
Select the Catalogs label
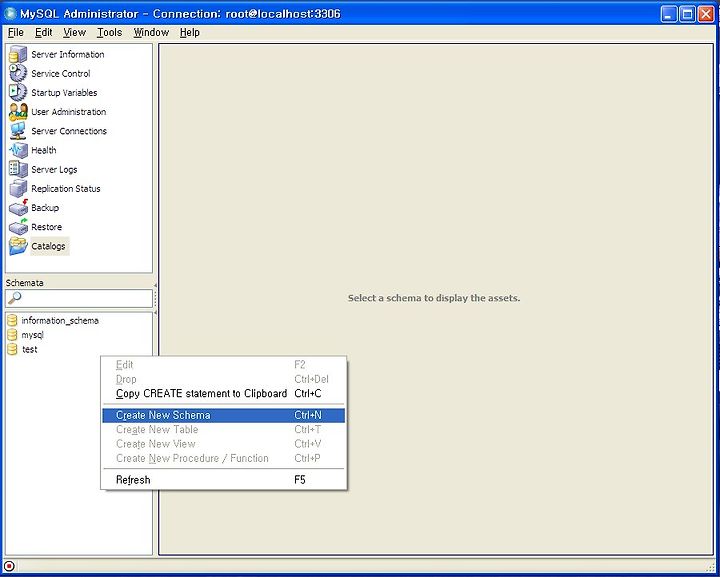click(48, 246)
